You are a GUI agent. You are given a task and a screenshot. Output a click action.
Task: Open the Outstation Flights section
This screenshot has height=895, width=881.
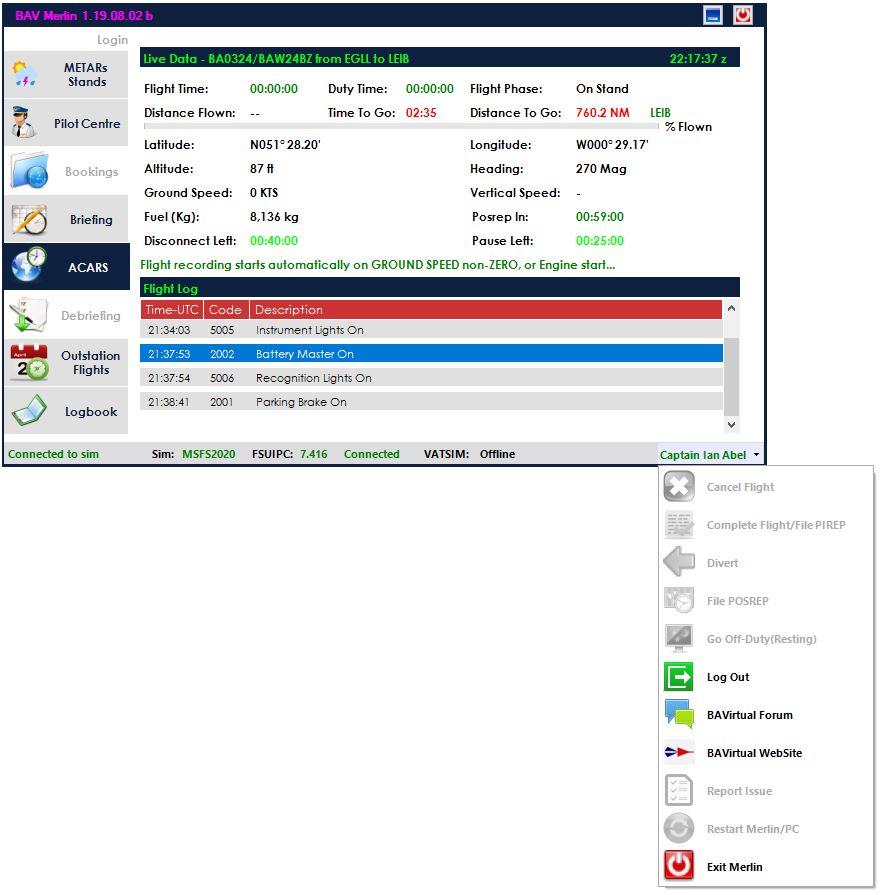click(x=66, y=363)
